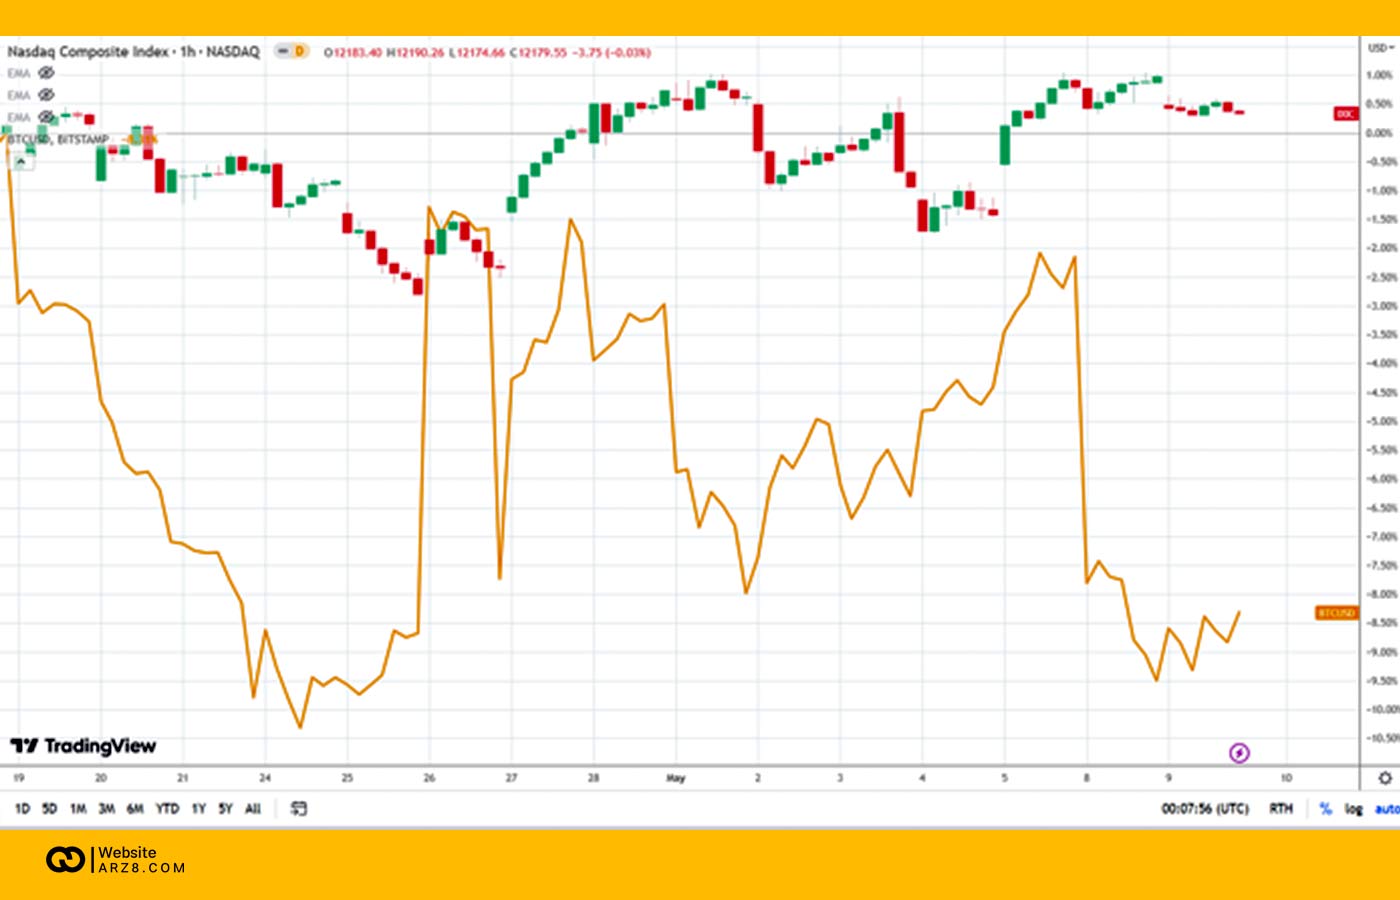Click the ARZ8.COM website logo
Image resolution: width=1400 pixels, height=900 pixels.
(116, 859)
